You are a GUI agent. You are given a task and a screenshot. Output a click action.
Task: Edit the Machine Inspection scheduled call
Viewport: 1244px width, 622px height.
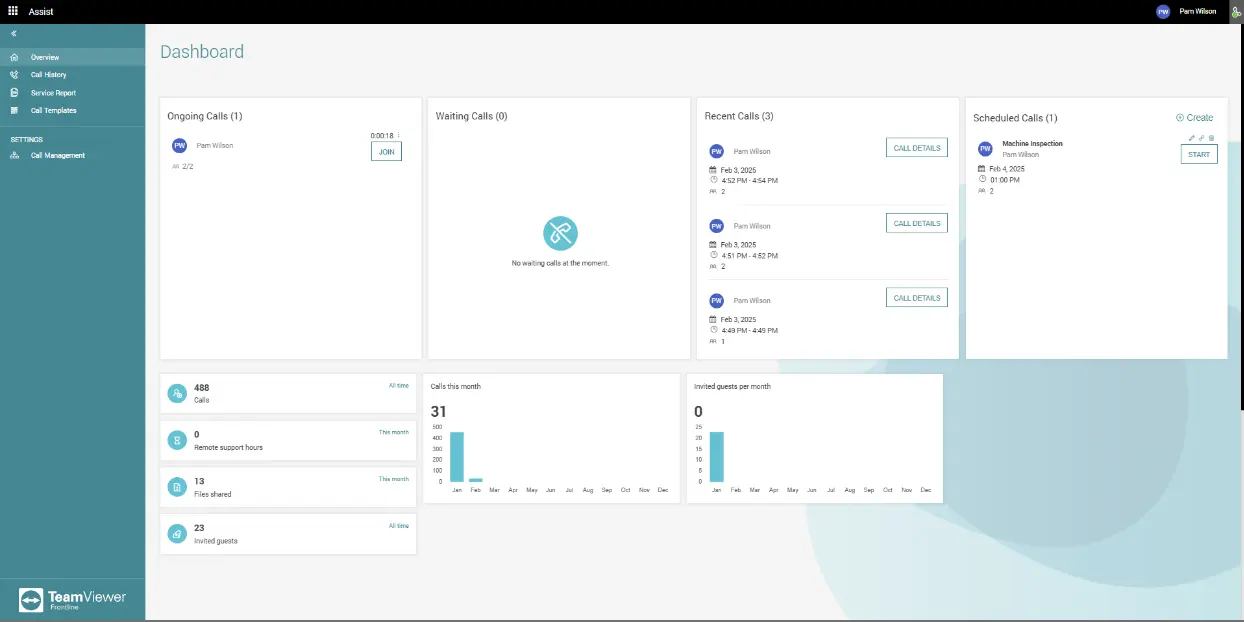click(1192, 138)
